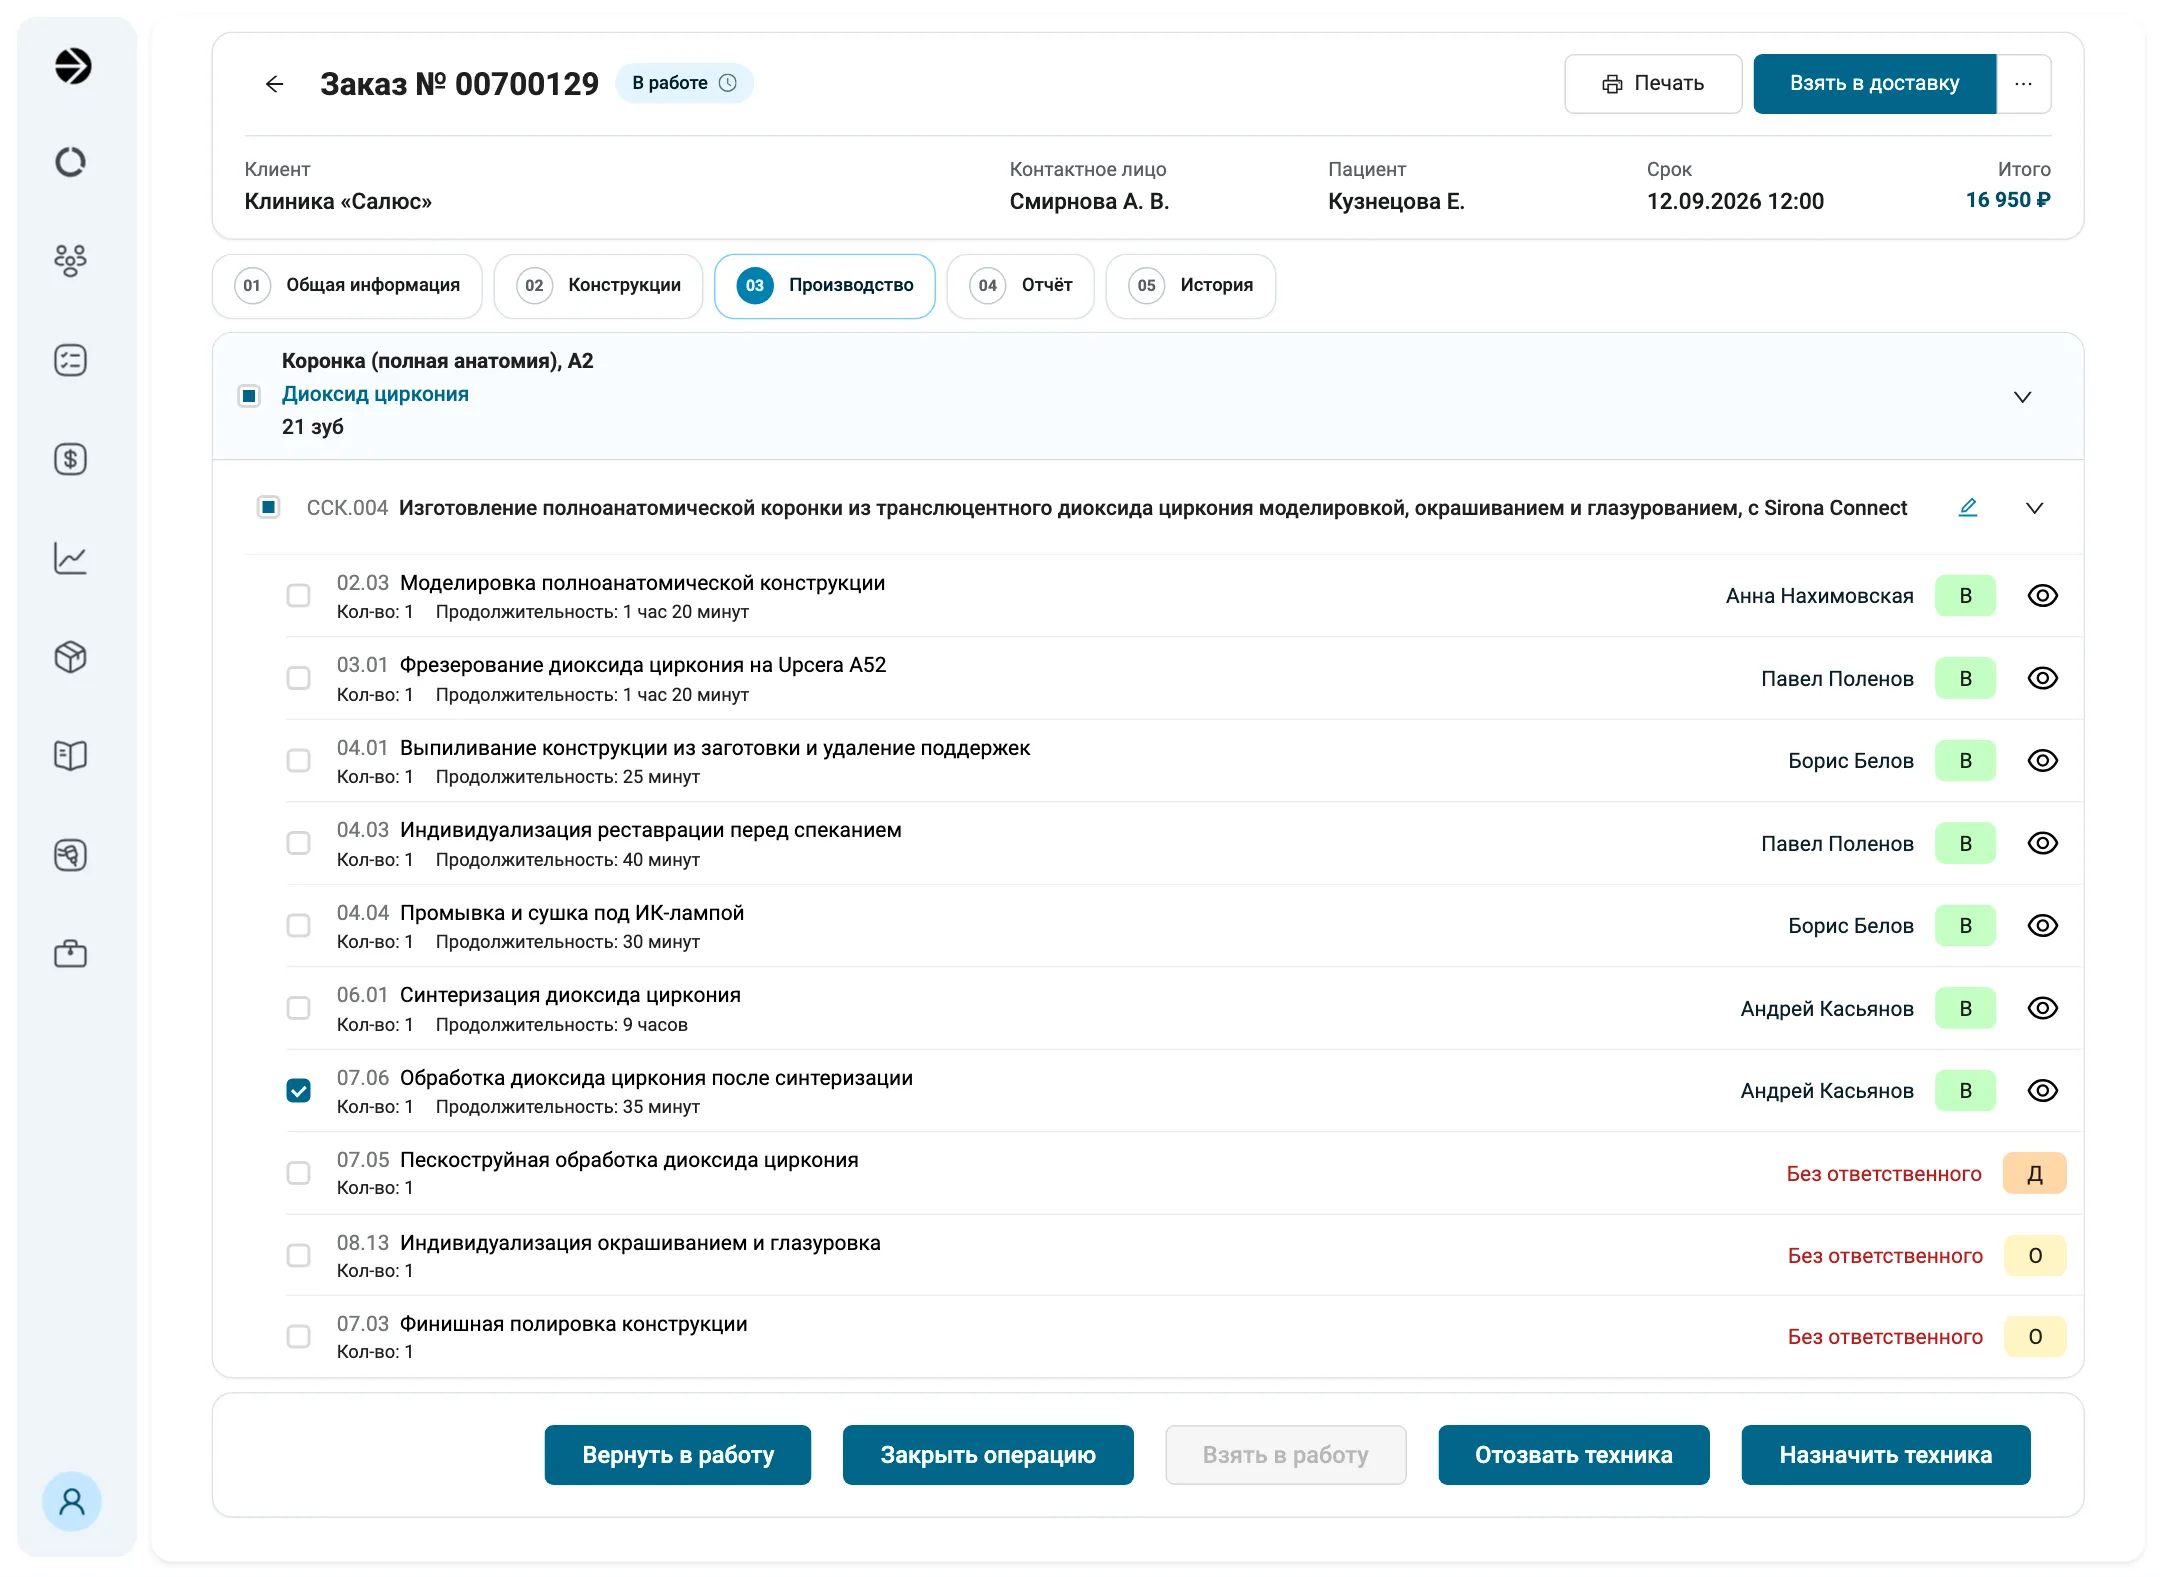Open the package box icon in the sidebar
Screen dimensions: 2160x1577
point(70,657)
